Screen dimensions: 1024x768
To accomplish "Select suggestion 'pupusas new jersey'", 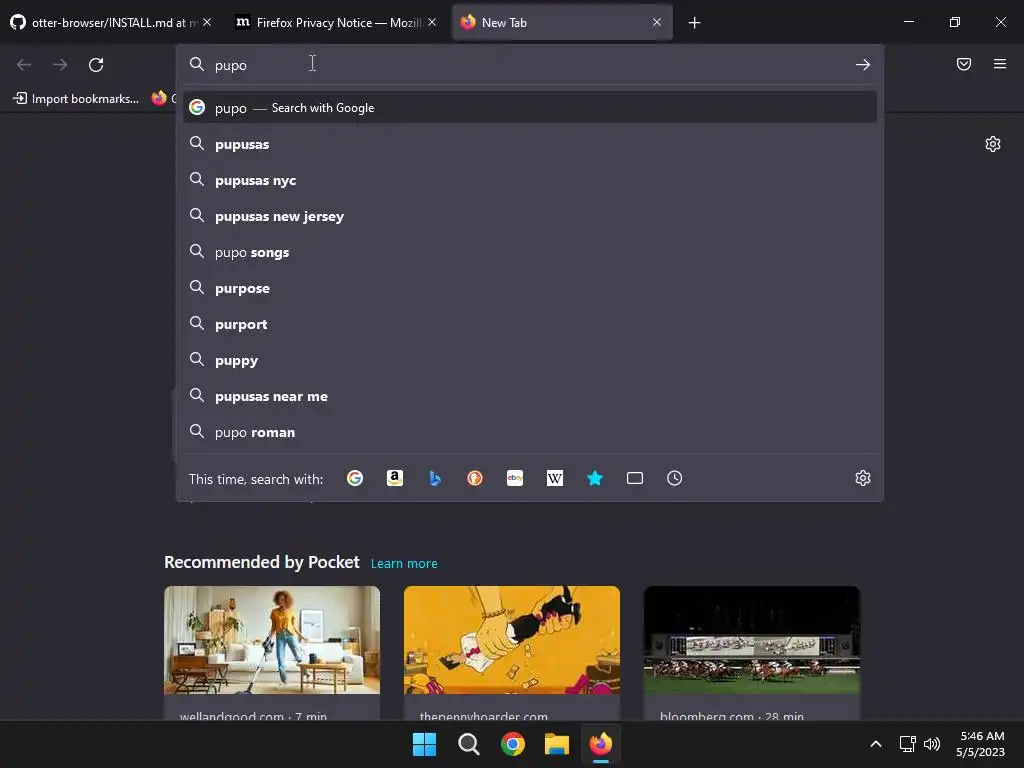I will point(530,216).
